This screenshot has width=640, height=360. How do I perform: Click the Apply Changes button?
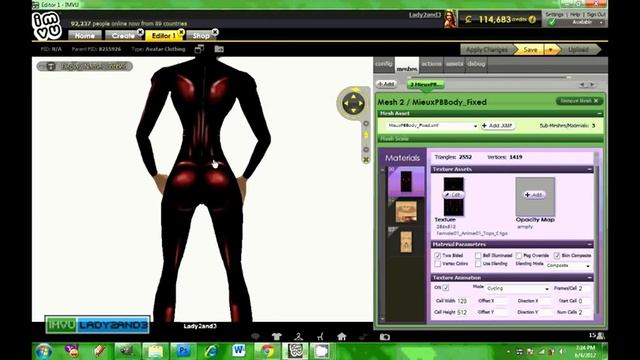(487, 50)
